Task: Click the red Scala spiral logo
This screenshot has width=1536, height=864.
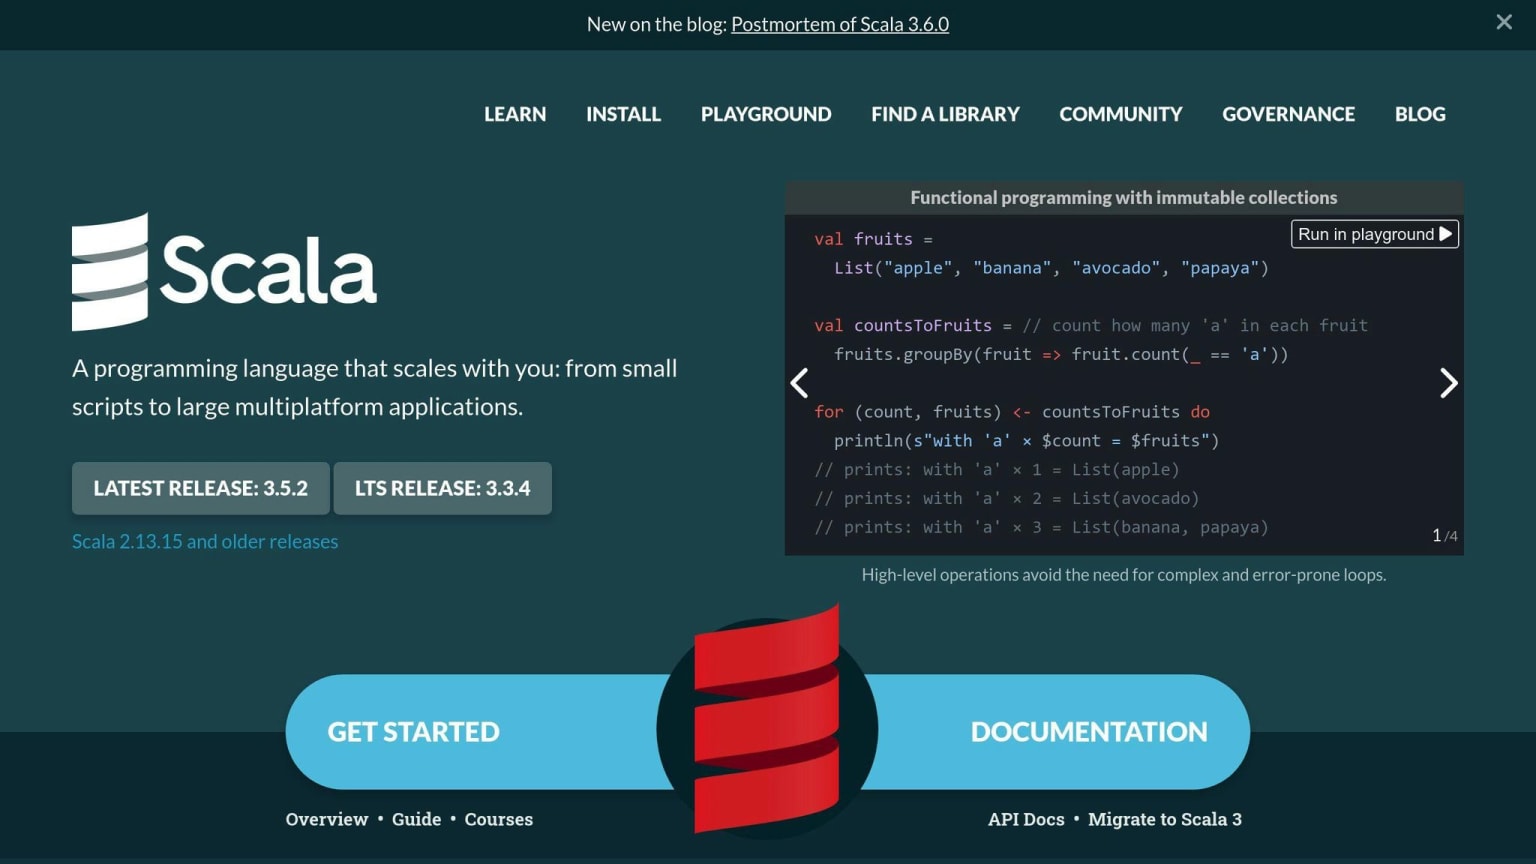Action: (x=767, y=720)
